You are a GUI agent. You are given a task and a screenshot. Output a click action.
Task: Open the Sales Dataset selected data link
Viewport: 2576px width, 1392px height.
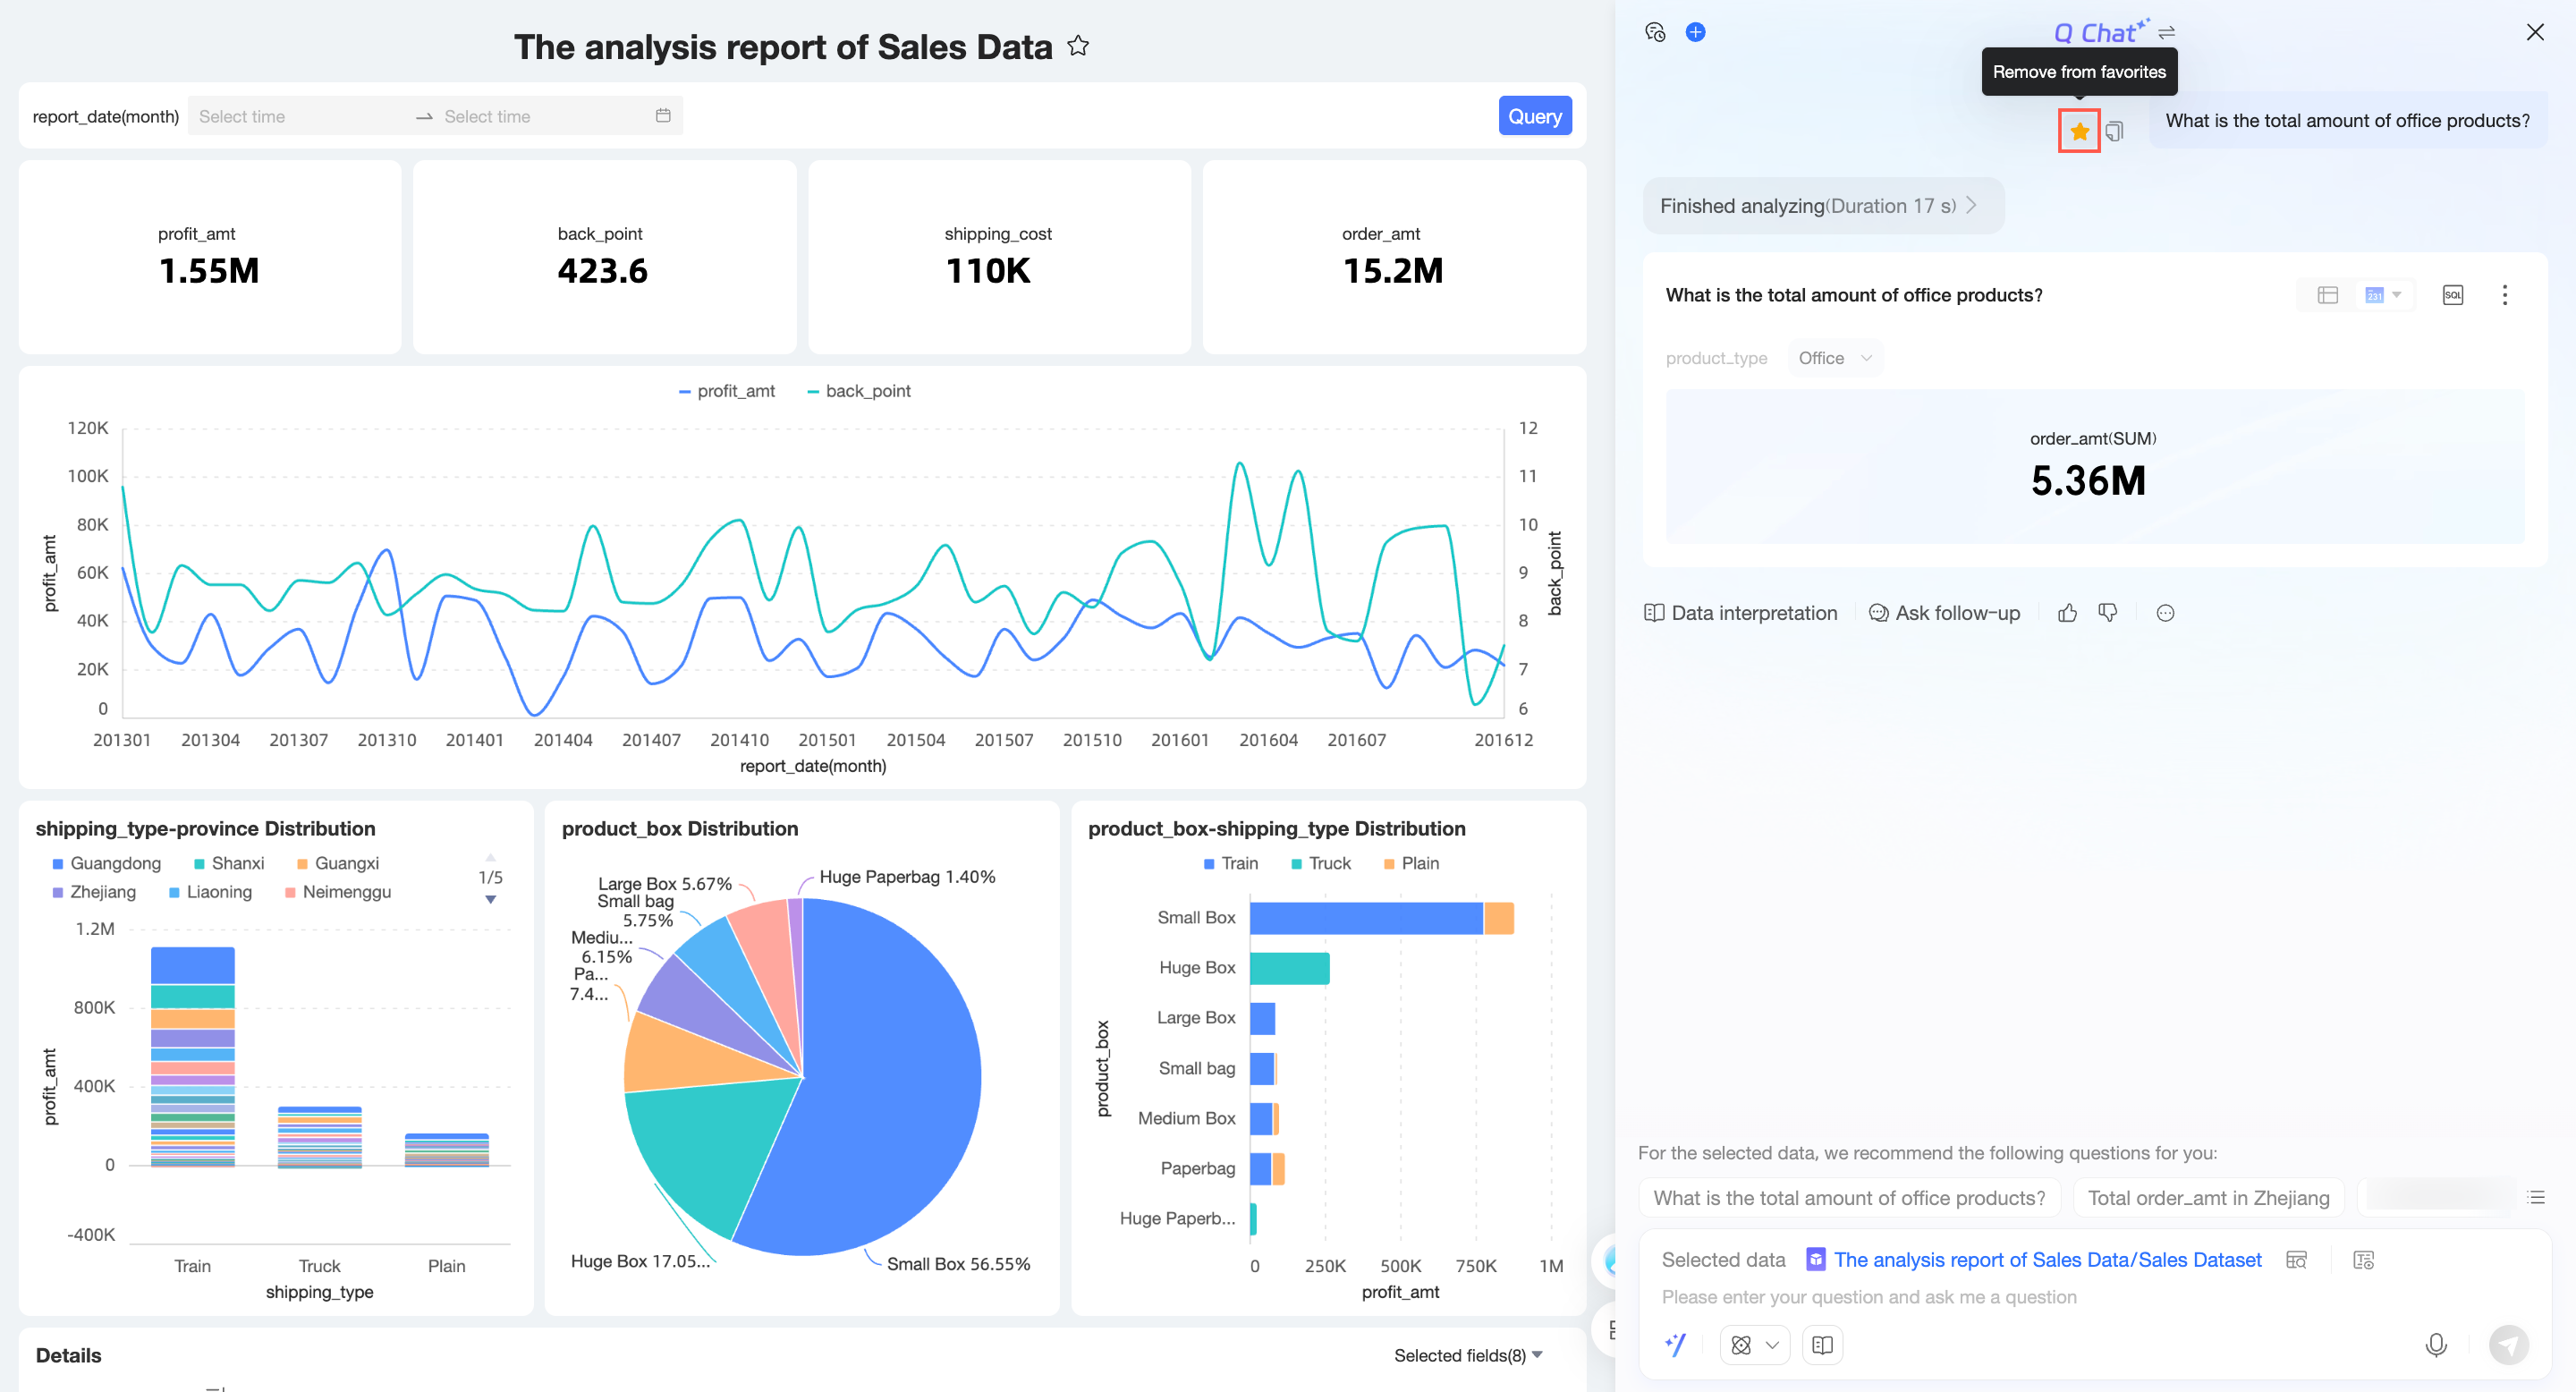click(x=2047, y=1260)
